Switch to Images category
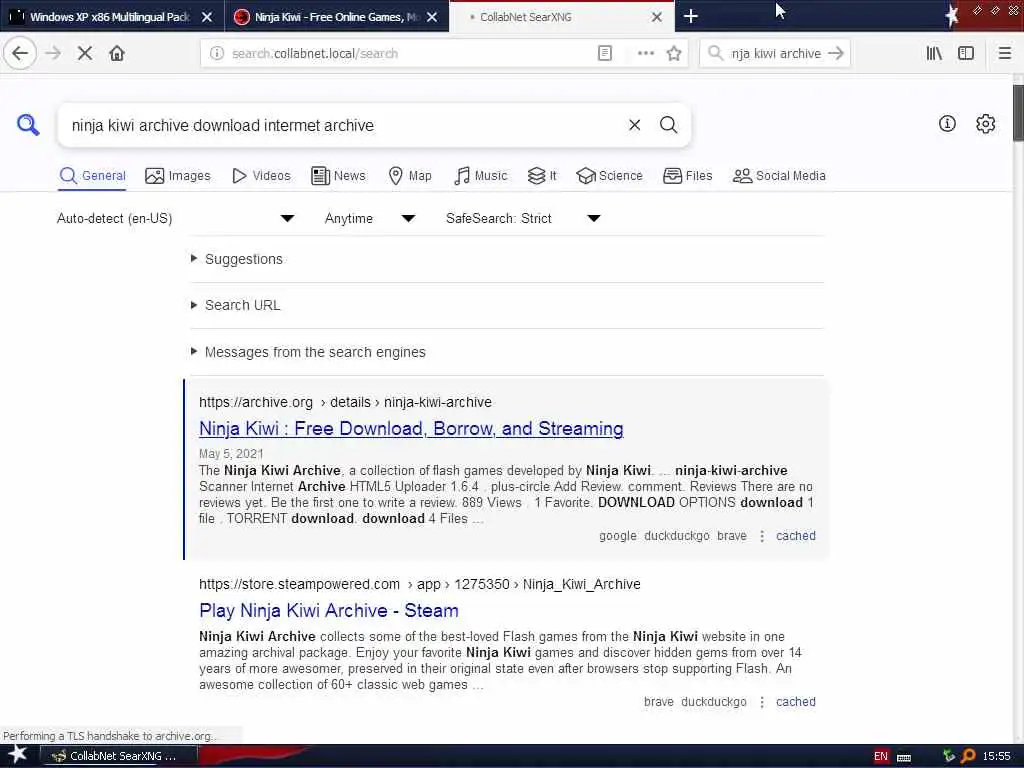 pyautogui.click(x=178, y=176)
